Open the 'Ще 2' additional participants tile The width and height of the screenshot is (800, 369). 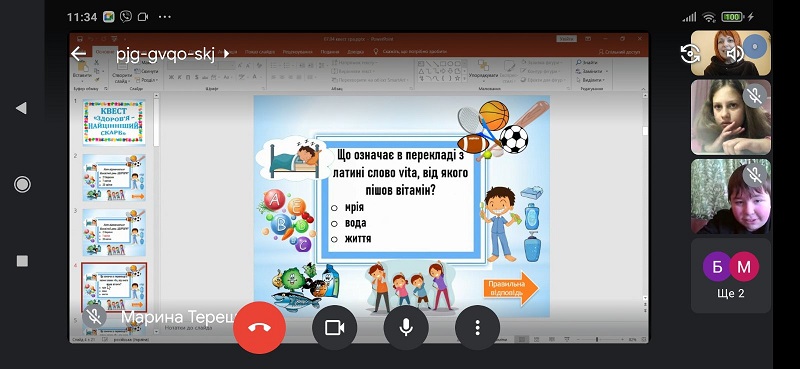[x=731, y=276]
